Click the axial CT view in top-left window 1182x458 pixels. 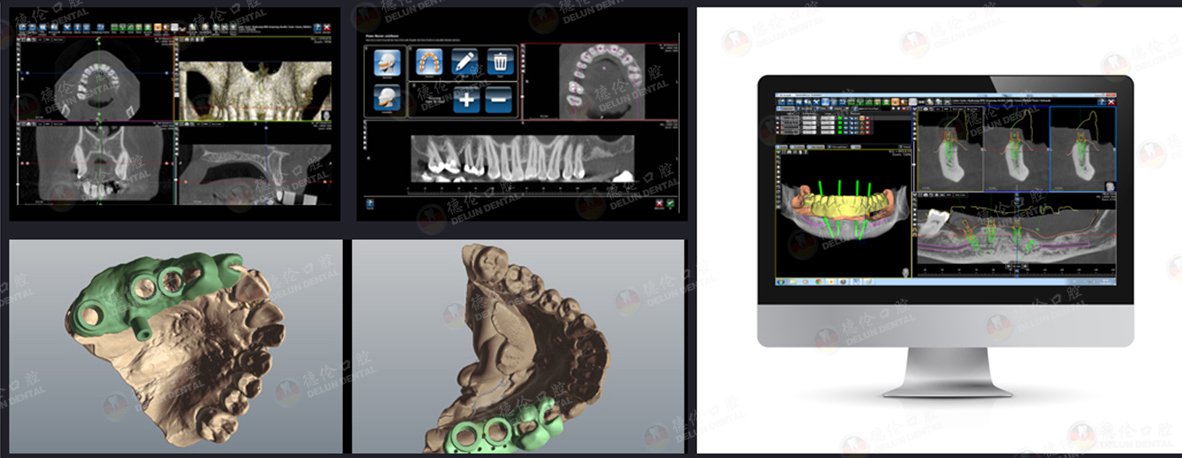pyautogui.click(x=97, y=86)
